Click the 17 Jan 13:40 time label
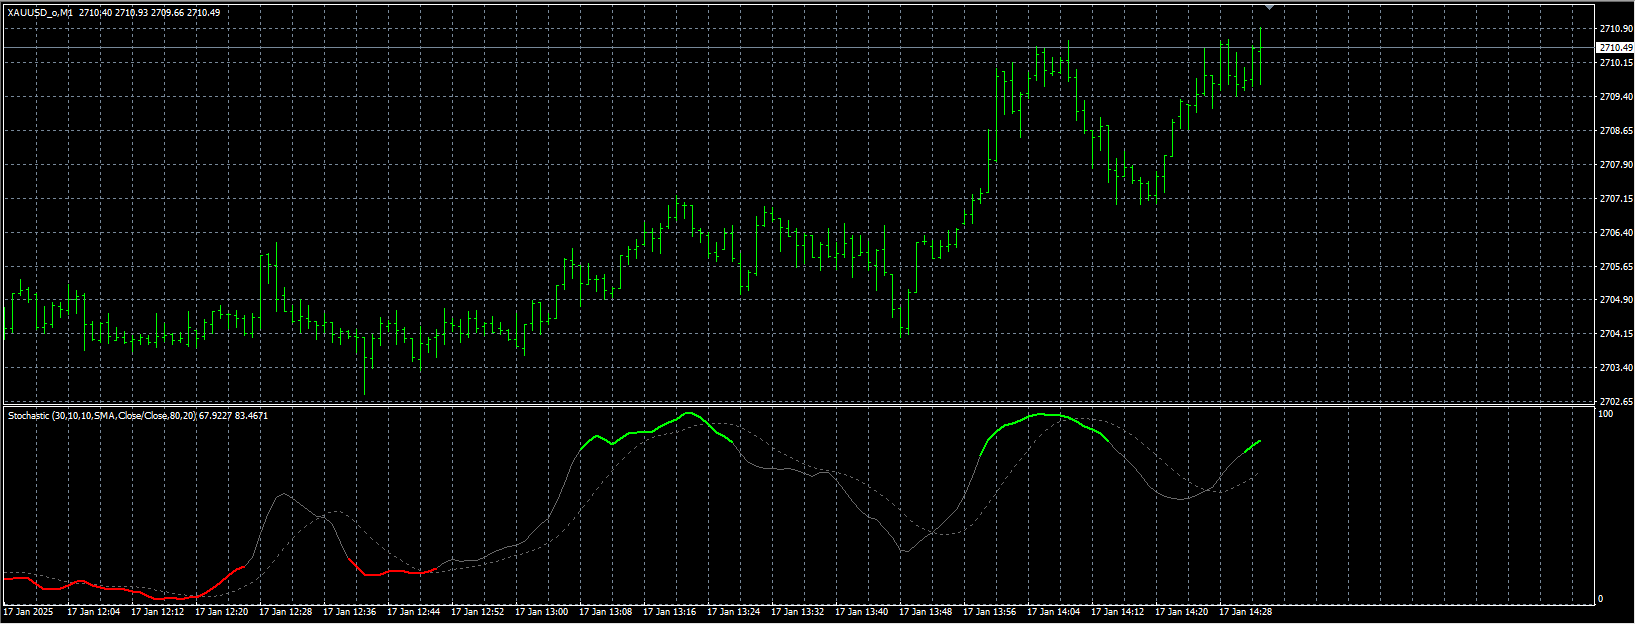 point(861,611)
